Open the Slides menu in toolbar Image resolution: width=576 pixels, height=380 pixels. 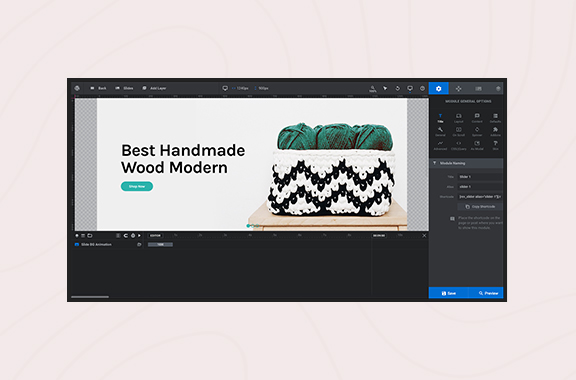click(x=124, y=88)
